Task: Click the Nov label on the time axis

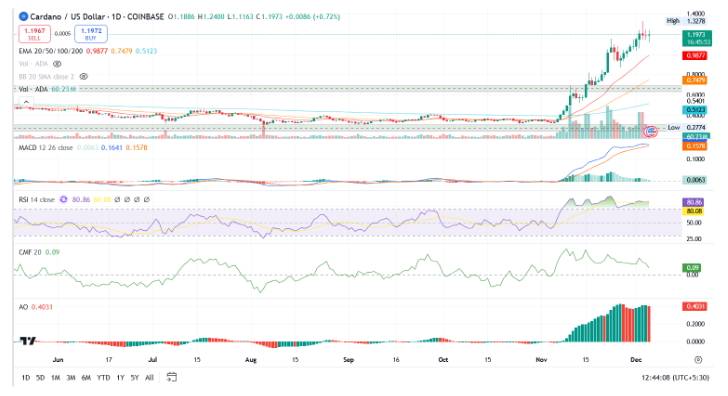Action: tap(541, 360)
